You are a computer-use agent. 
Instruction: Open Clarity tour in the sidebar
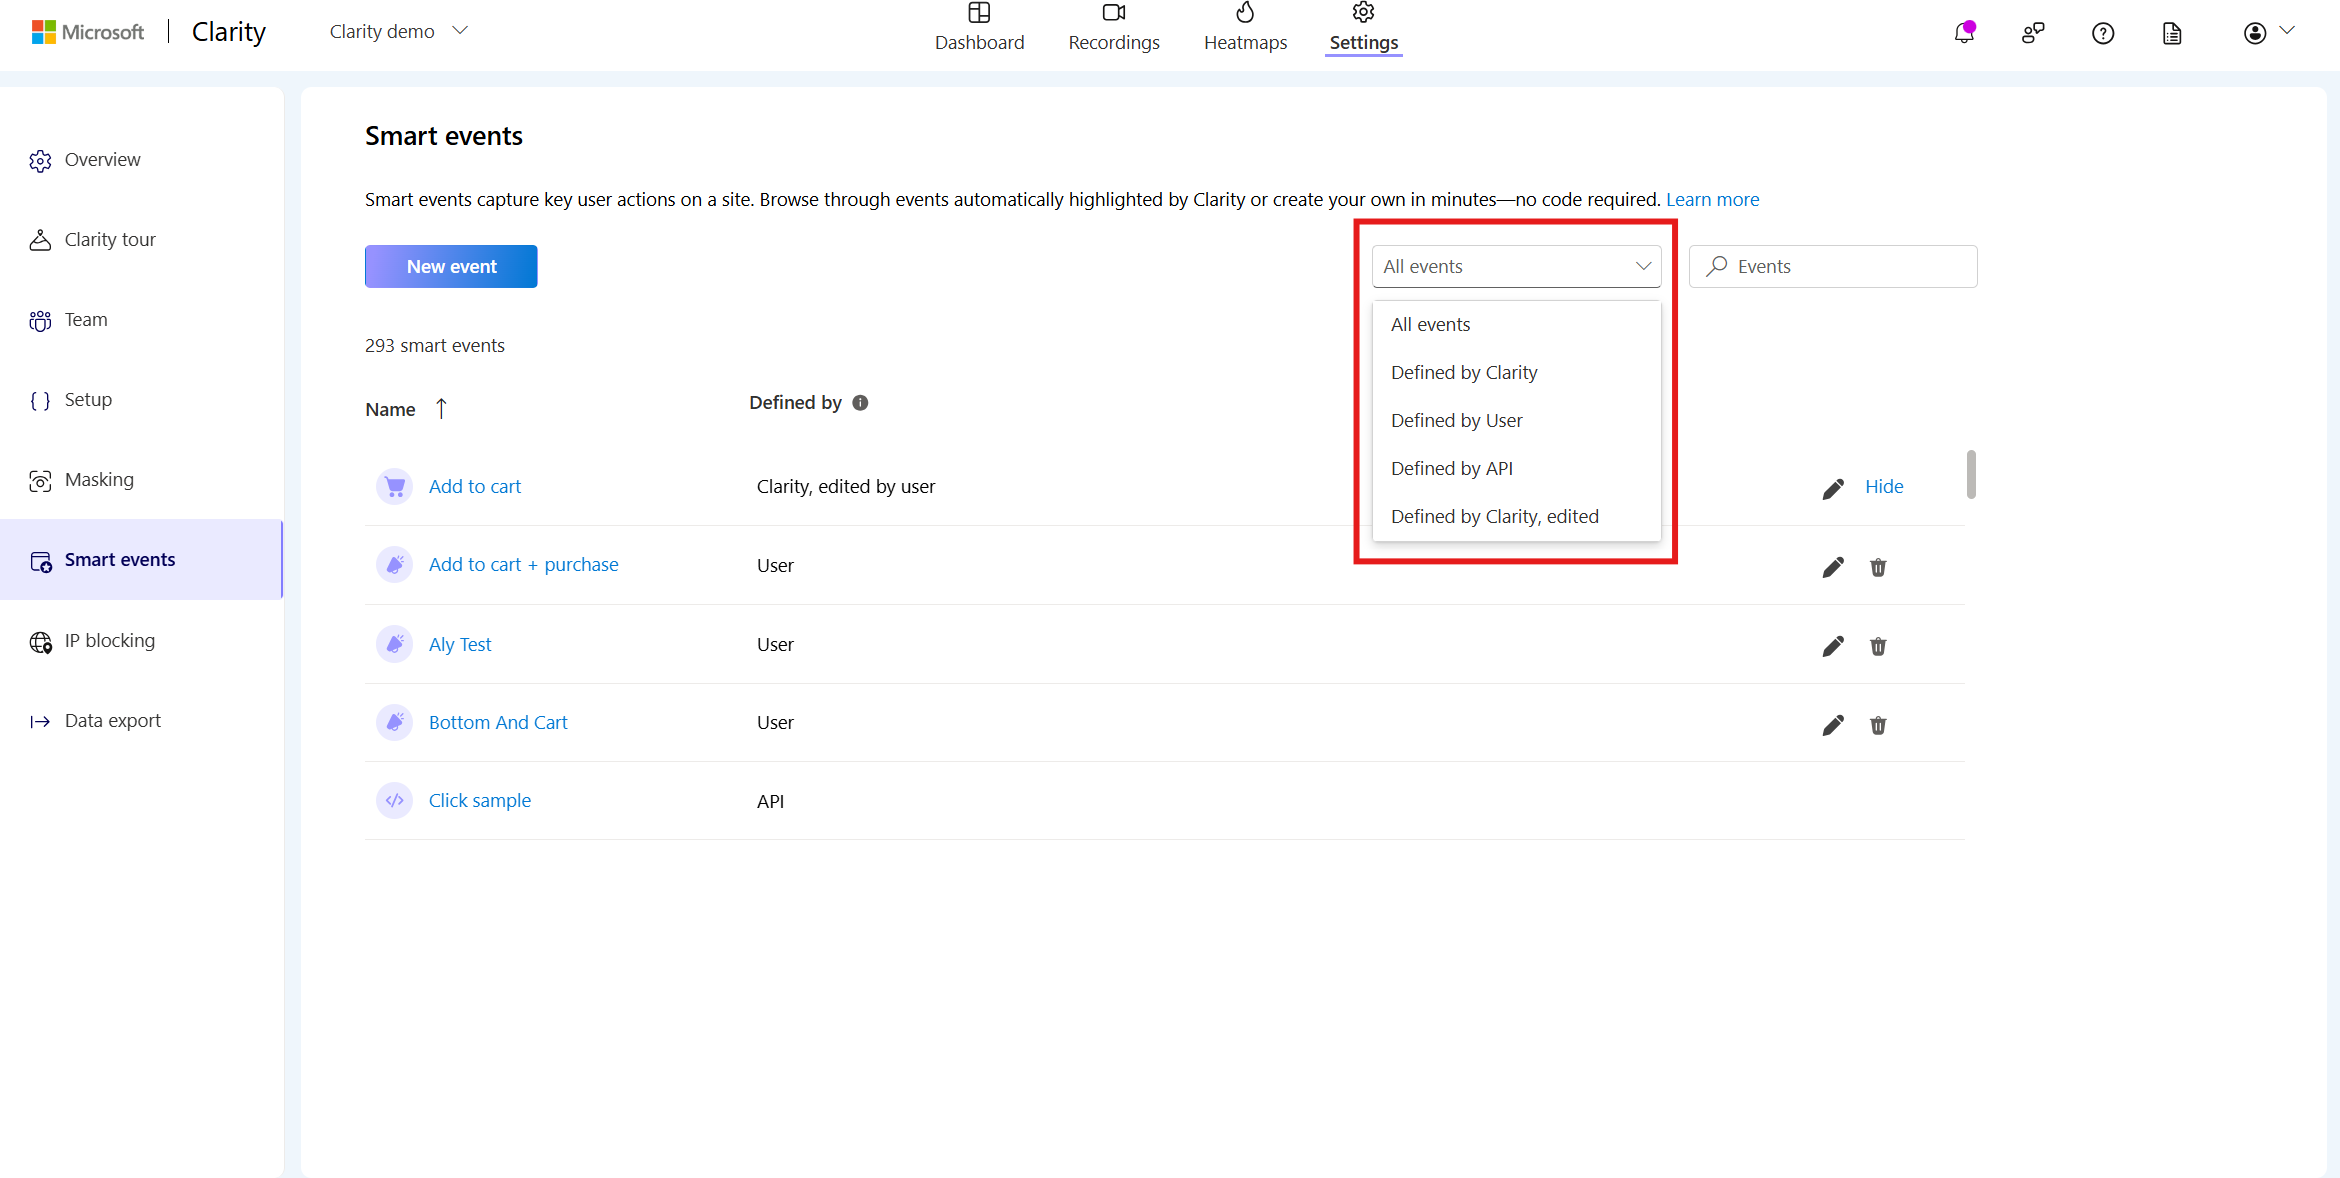point(141,240)
